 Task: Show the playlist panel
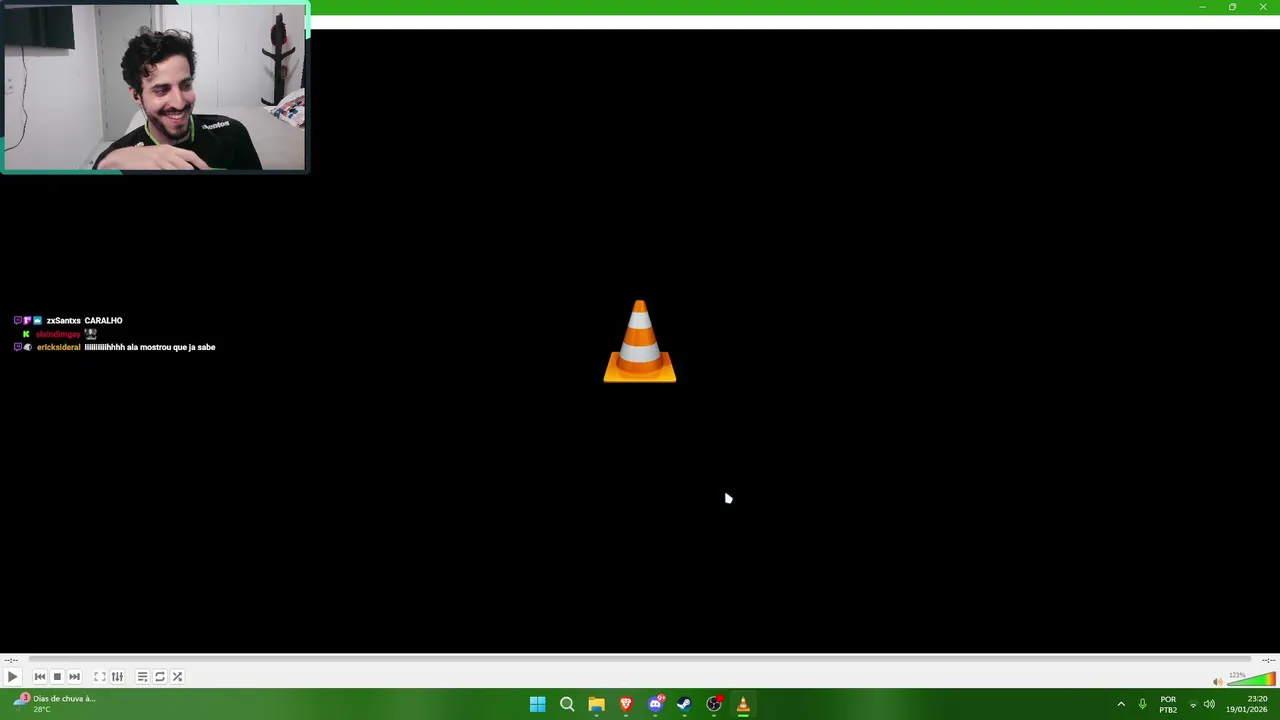coord(142,677)
